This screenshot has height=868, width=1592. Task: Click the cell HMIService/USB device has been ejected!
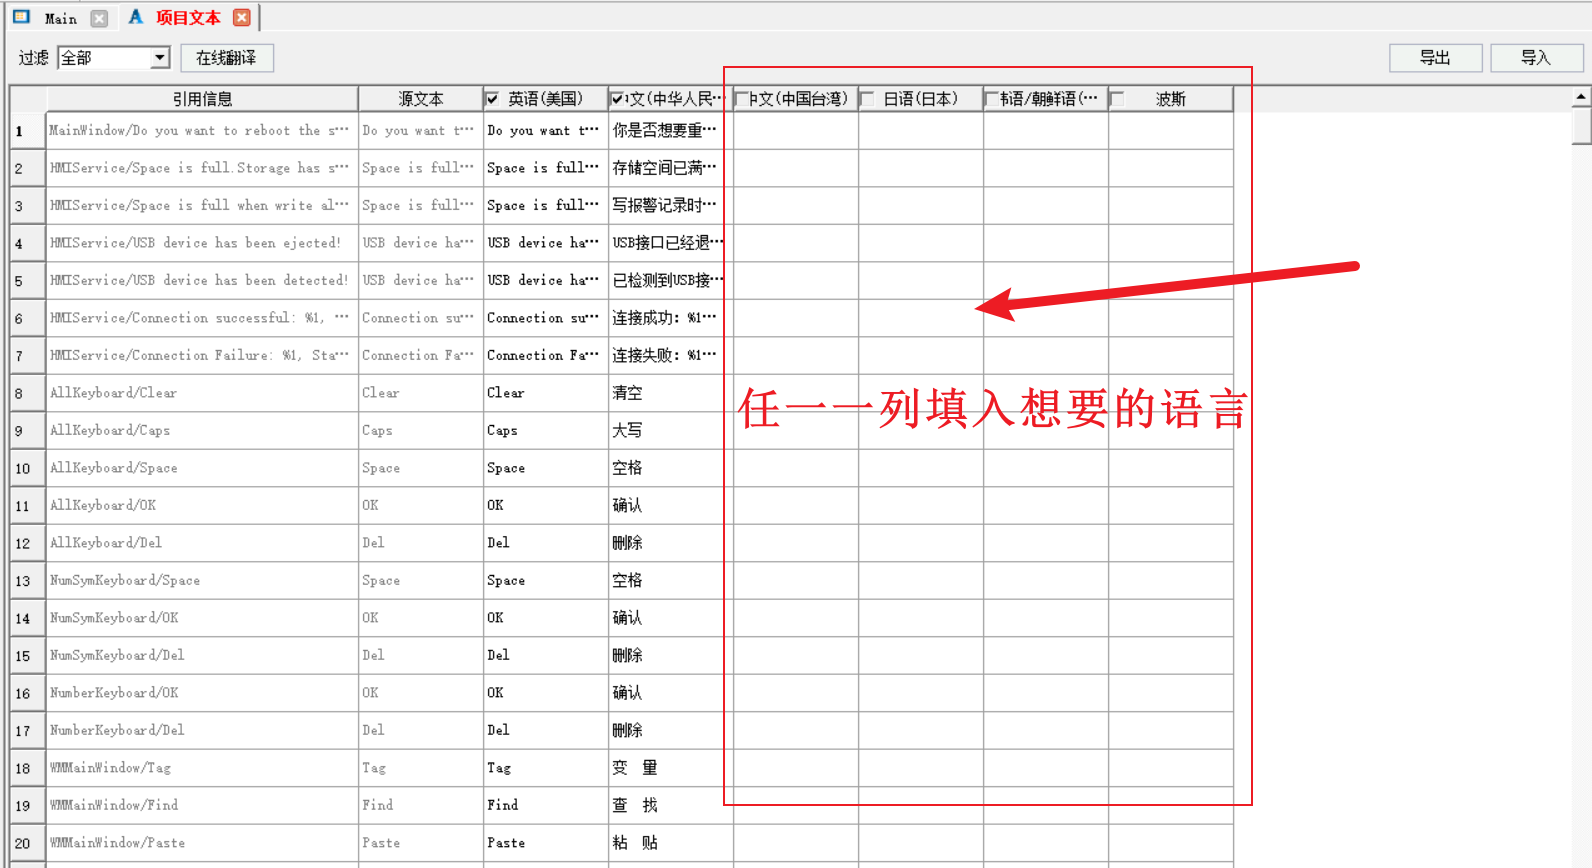tap(202, 243)
